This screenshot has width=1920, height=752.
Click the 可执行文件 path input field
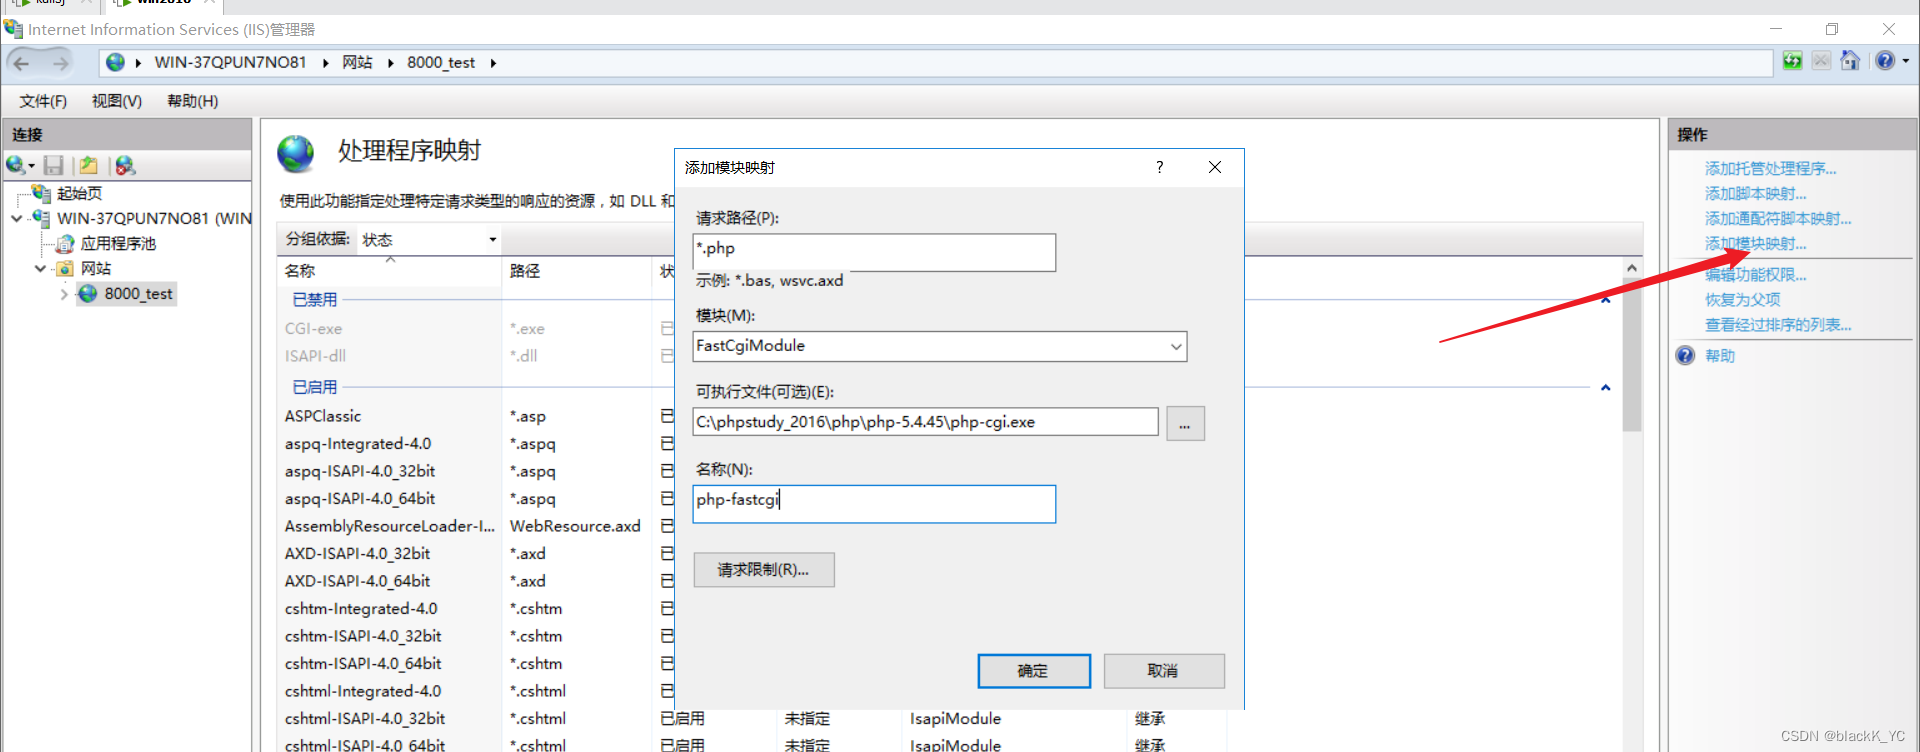click(x=925, y=422)
